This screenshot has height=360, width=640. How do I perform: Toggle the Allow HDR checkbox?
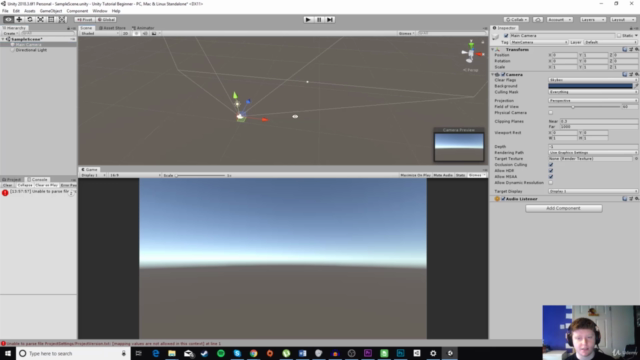click(551, 171)
